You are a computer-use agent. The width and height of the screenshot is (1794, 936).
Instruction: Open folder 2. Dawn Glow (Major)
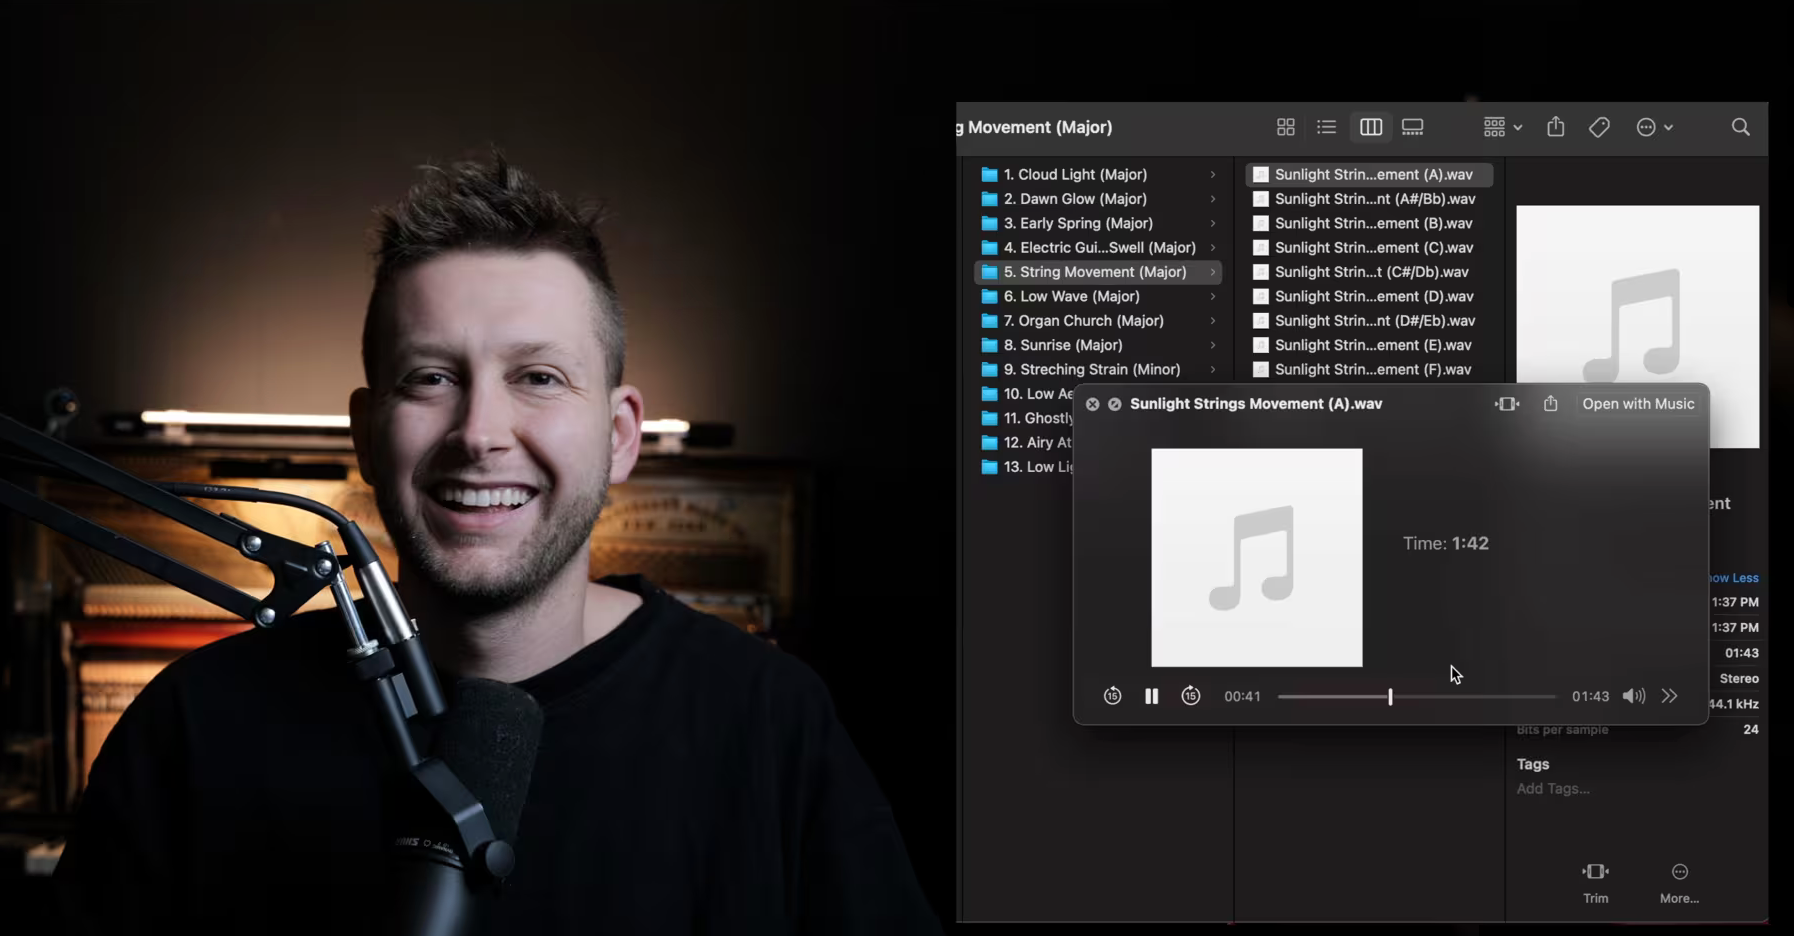coord(1097,199)
